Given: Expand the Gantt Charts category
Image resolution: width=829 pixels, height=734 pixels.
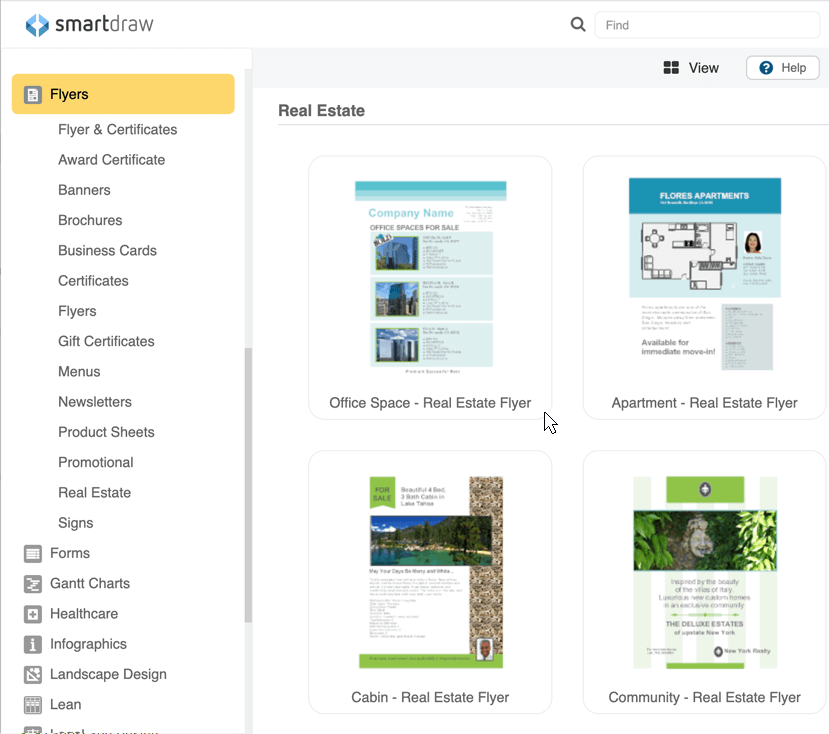Looking at the screenshot, I should pyautogui.click(x=90, y=583).
